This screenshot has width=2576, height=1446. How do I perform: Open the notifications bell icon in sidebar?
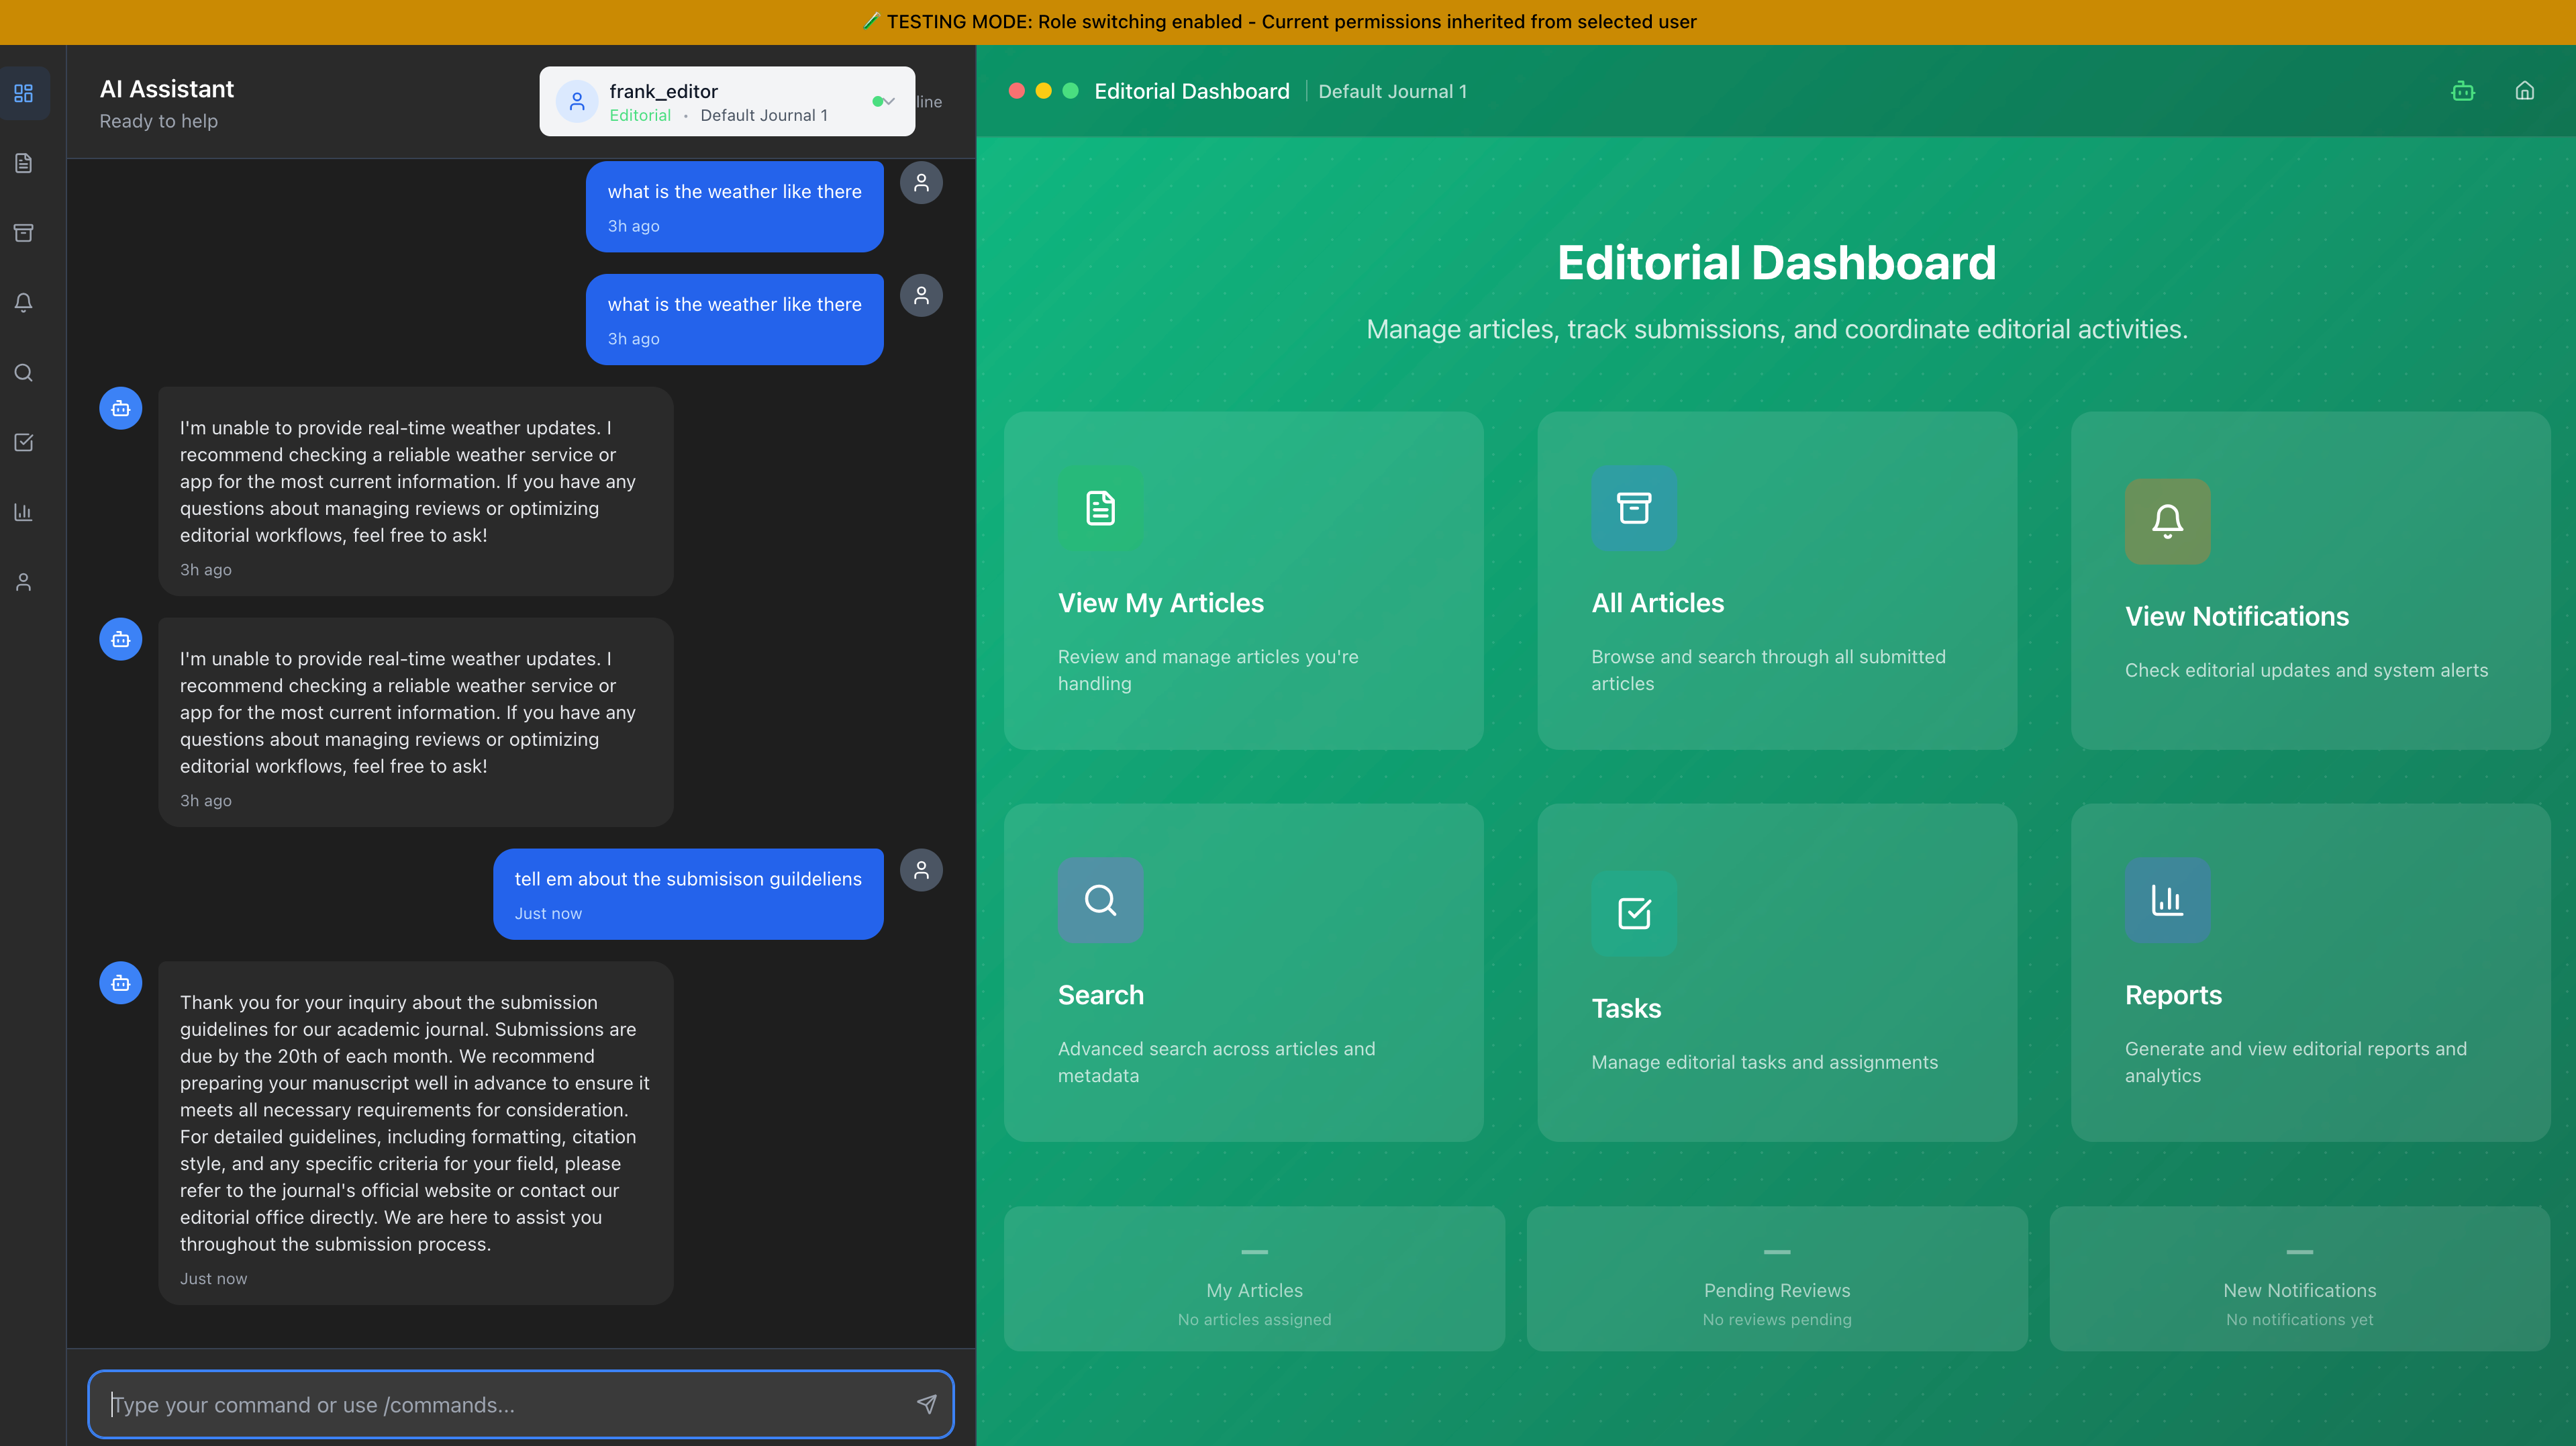pos(24,303)
